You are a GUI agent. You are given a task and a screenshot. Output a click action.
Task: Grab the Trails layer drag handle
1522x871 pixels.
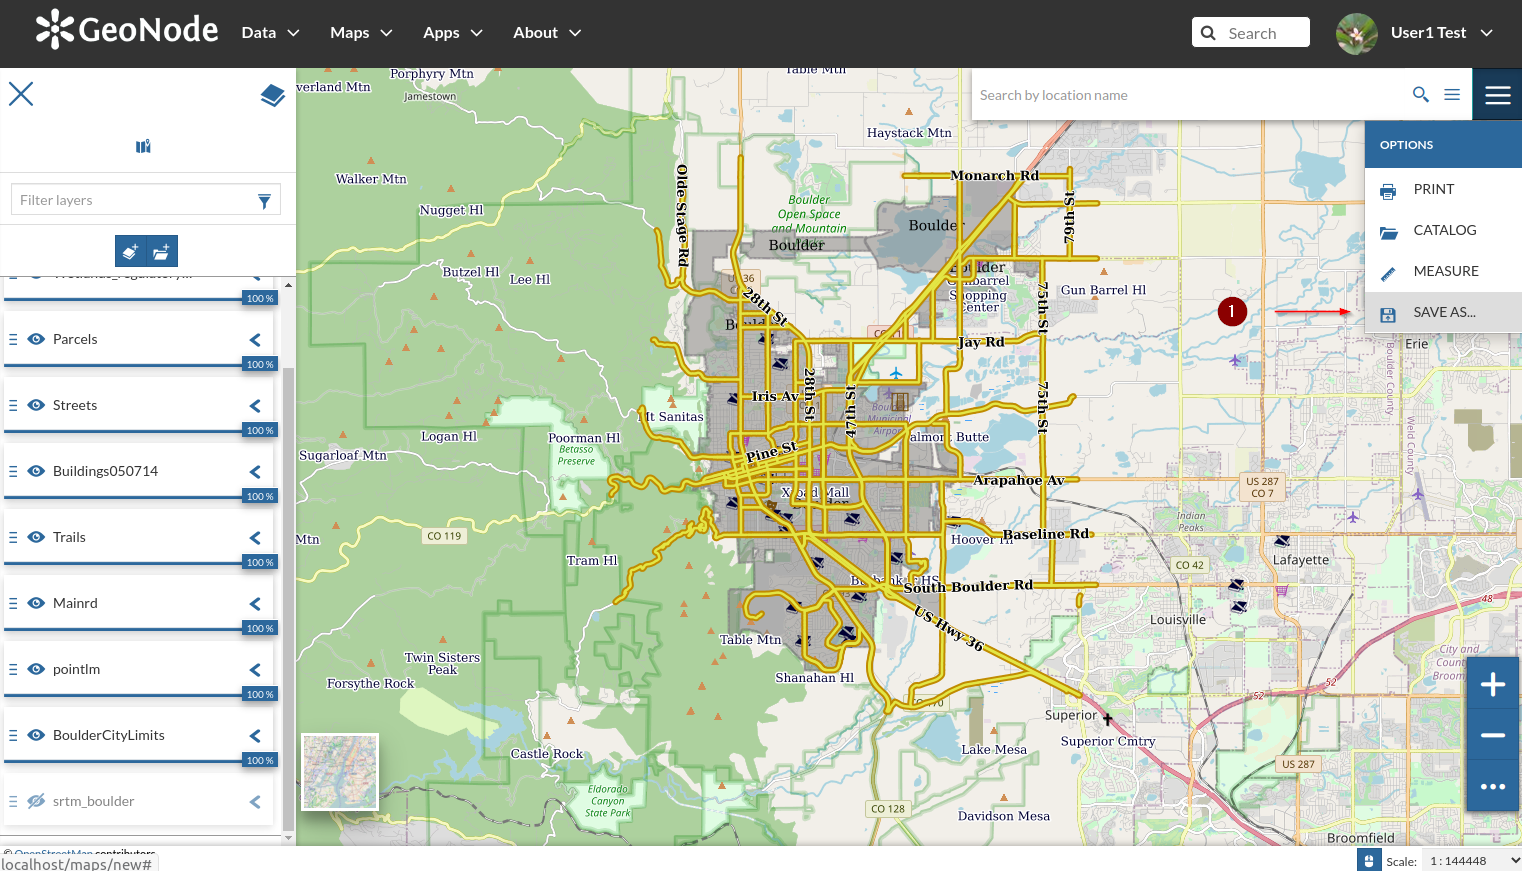coord(13,537)
